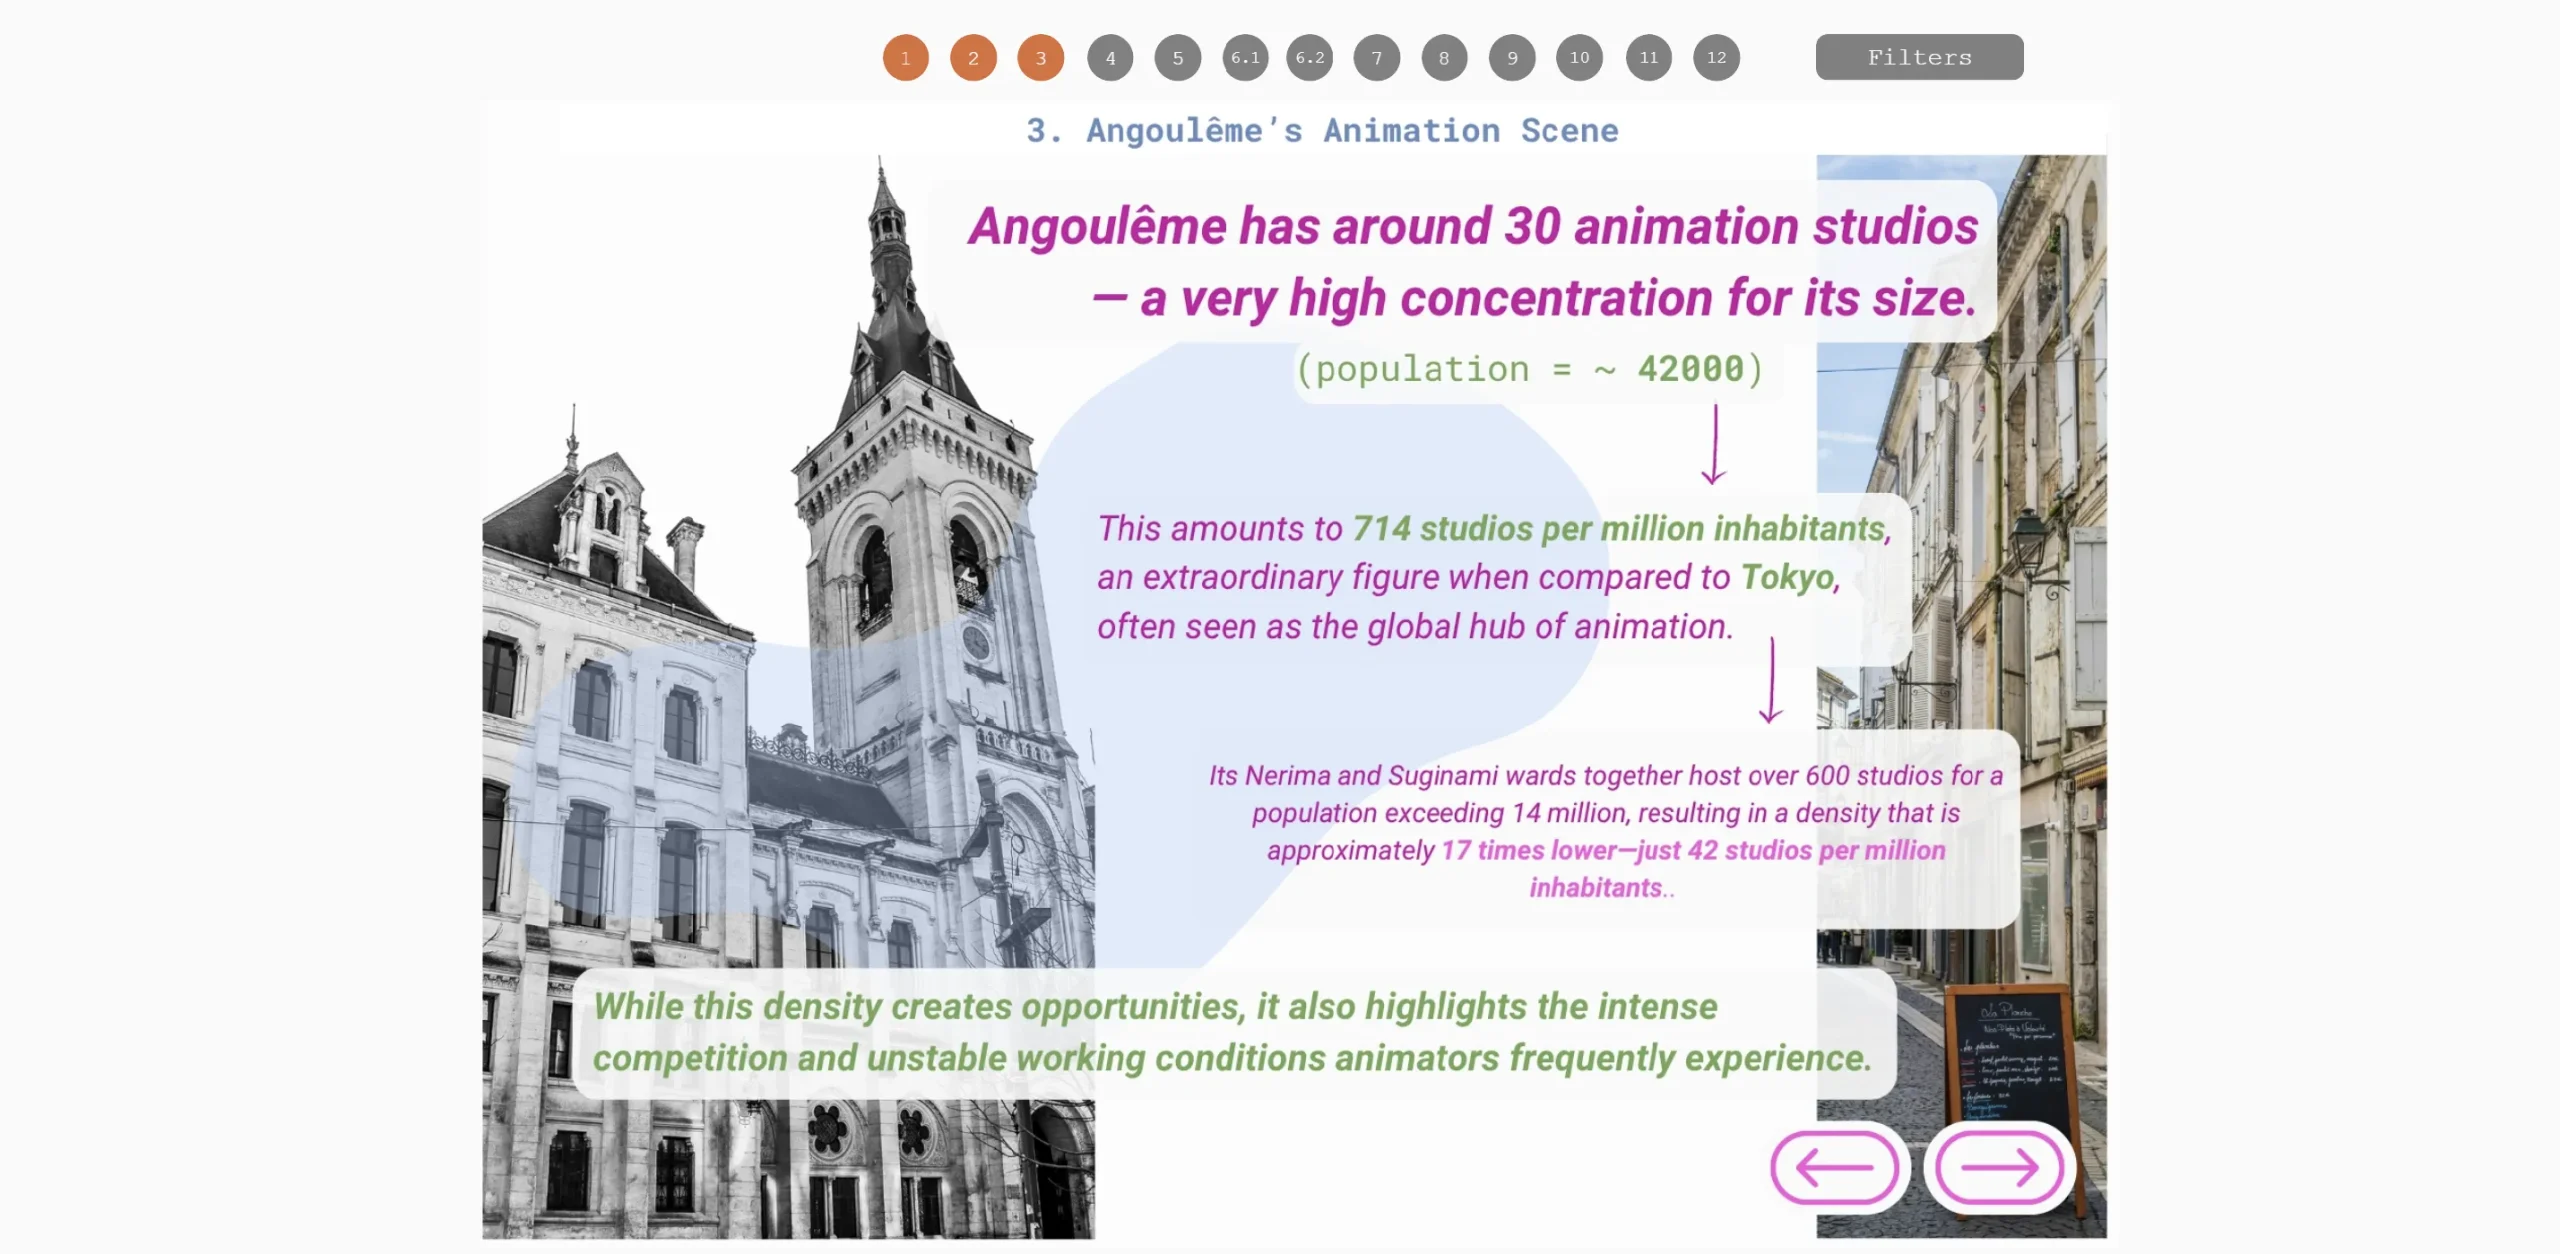The image size is (2560, 1254).
Task: Click the "Angoulême's Animation Scene" section title
Action: 1322,131
